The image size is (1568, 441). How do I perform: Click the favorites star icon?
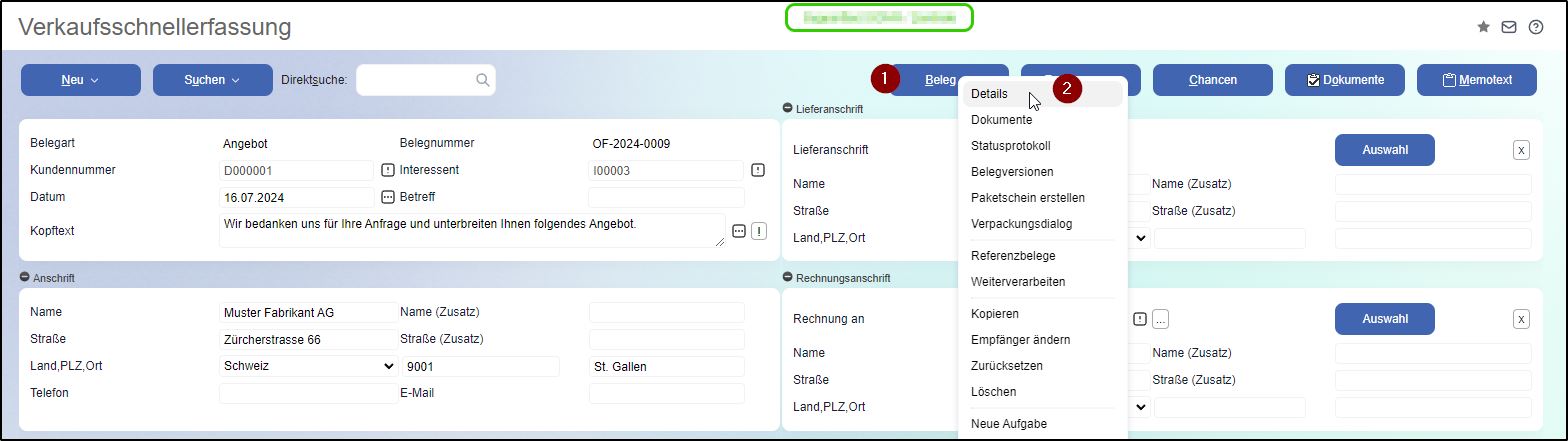[1483, 28]
